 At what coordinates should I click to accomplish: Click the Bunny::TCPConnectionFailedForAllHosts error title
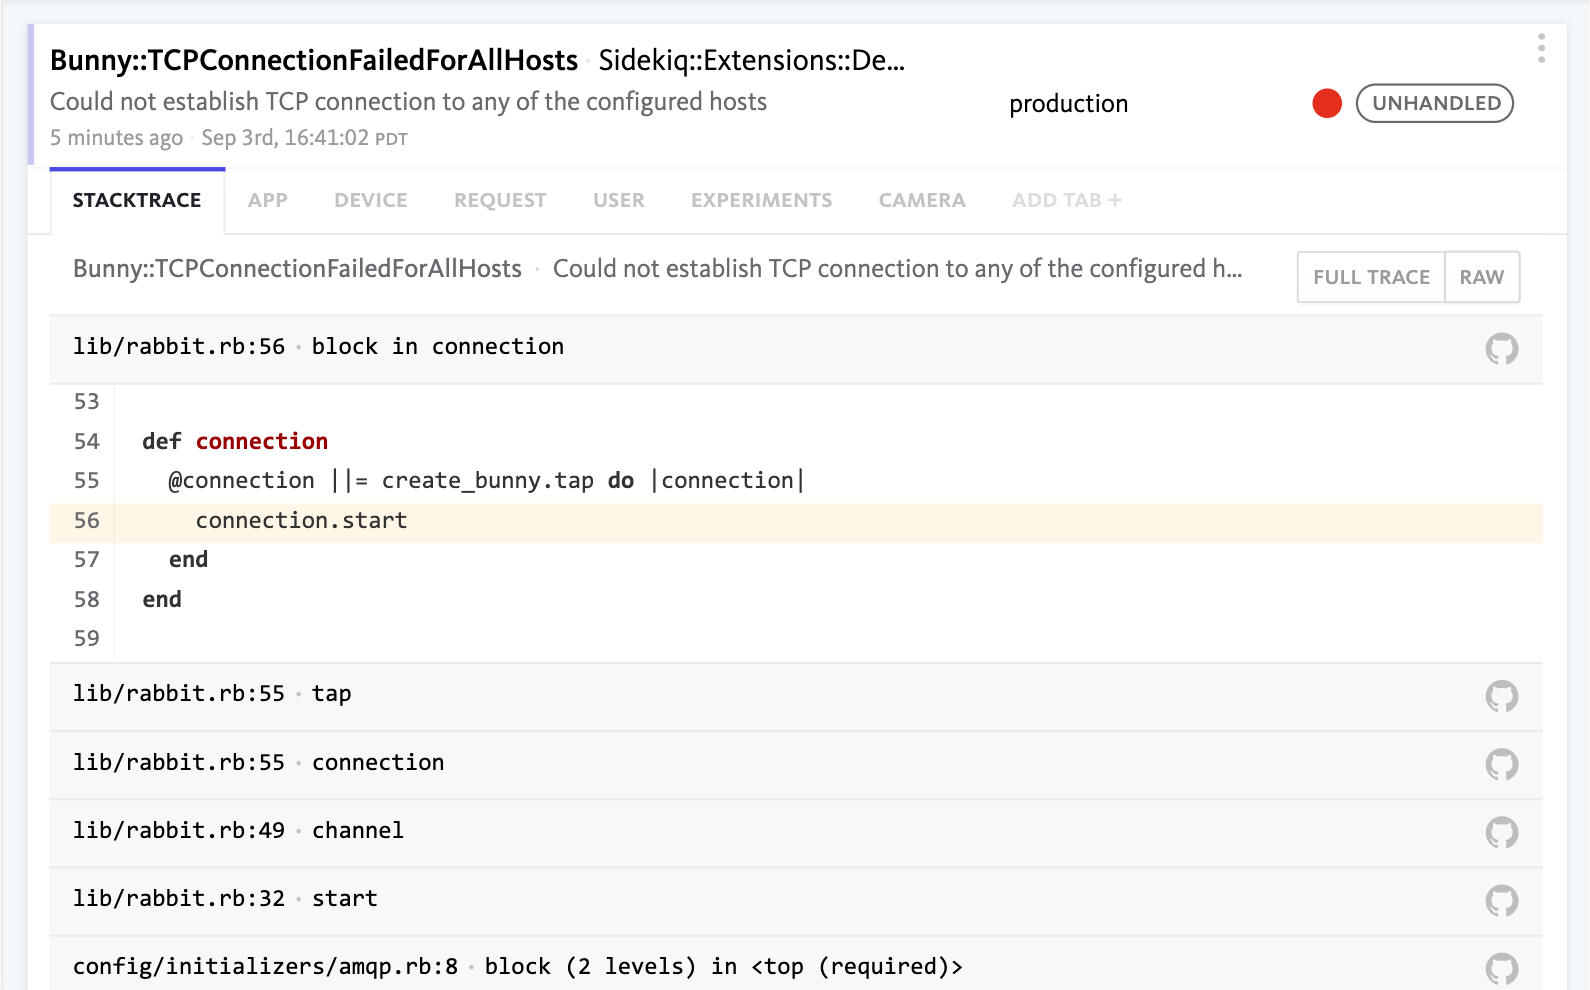[x=314, y=60]
